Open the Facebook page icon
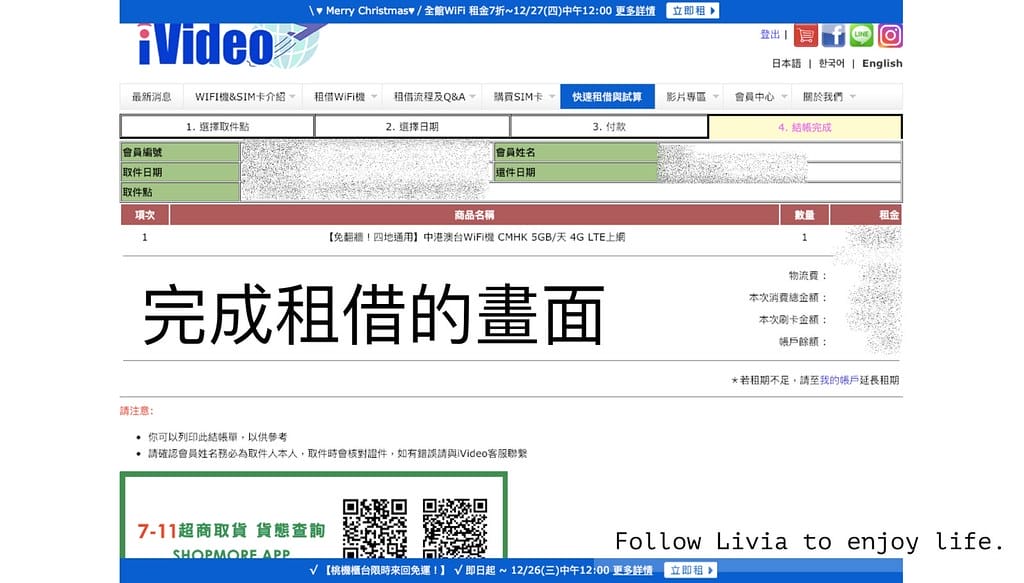Viewport: 1024px width, 583px height. [x=833, y=35]
